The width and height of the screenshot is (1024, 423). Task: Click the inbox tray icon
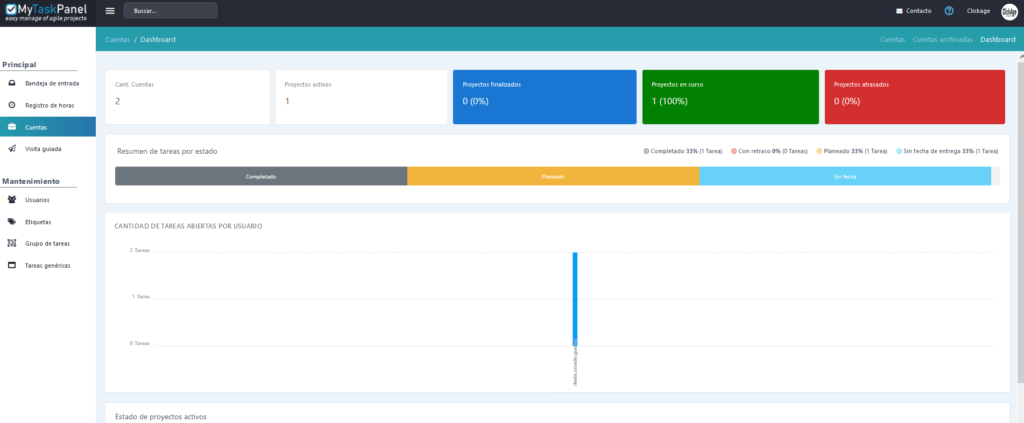[x=12, y=84]
